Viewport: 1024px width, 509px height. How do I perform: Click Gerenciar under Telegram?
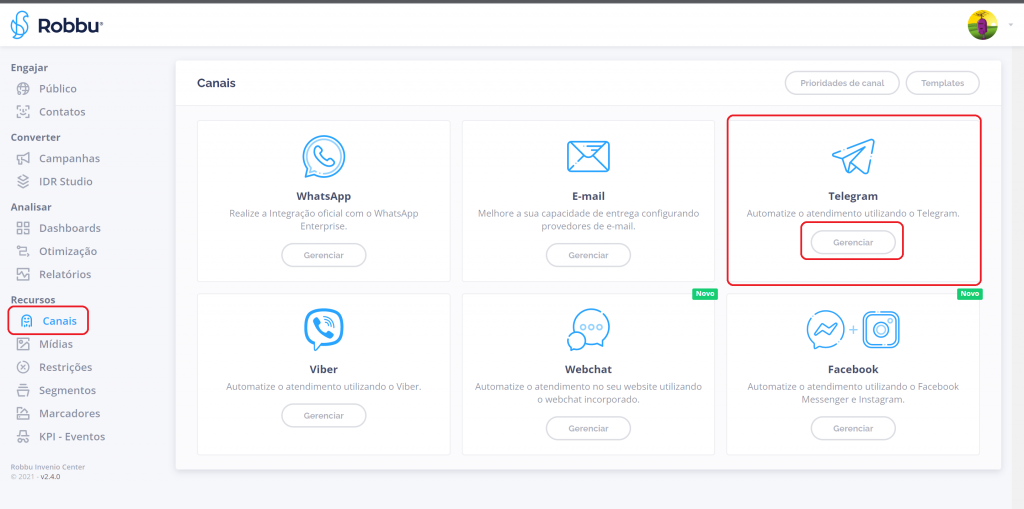pyautogui.click(x=853, y=243)
